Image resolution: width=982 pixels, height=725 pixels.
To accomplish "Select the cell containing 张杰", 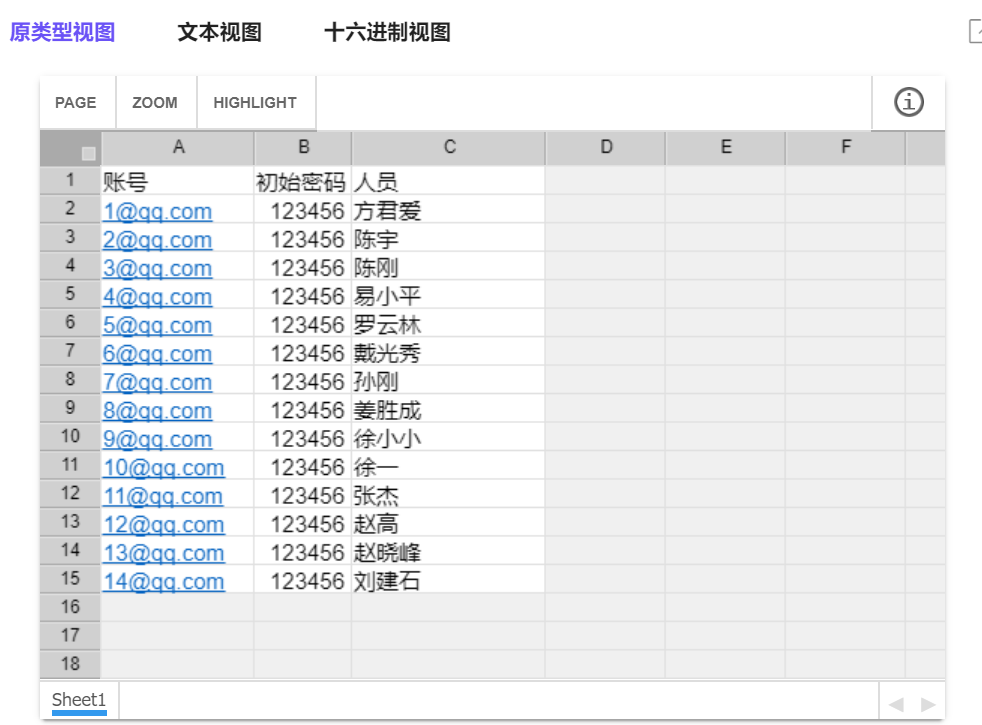I will 448,495.
